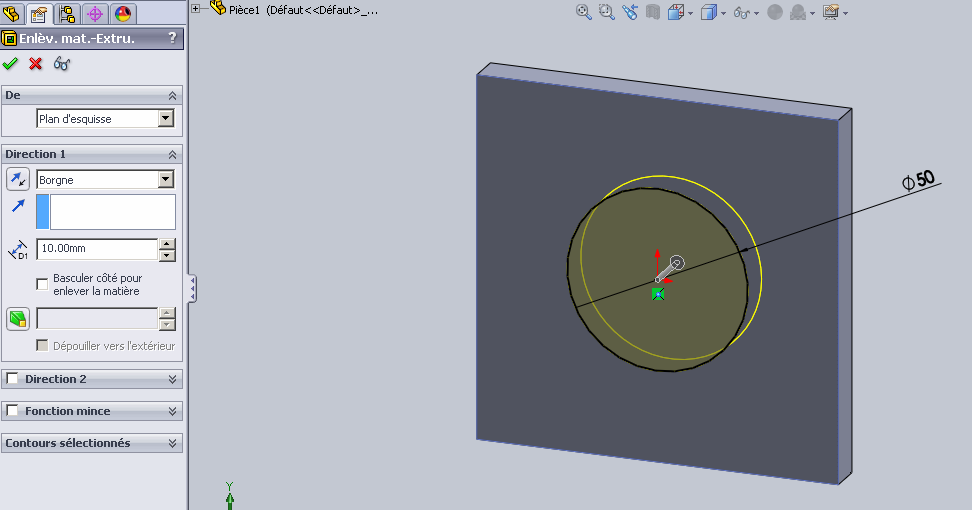Open the View Settings dropdown arrow
The height and width of the screenshot is (510, 972).
pos(845,14)
